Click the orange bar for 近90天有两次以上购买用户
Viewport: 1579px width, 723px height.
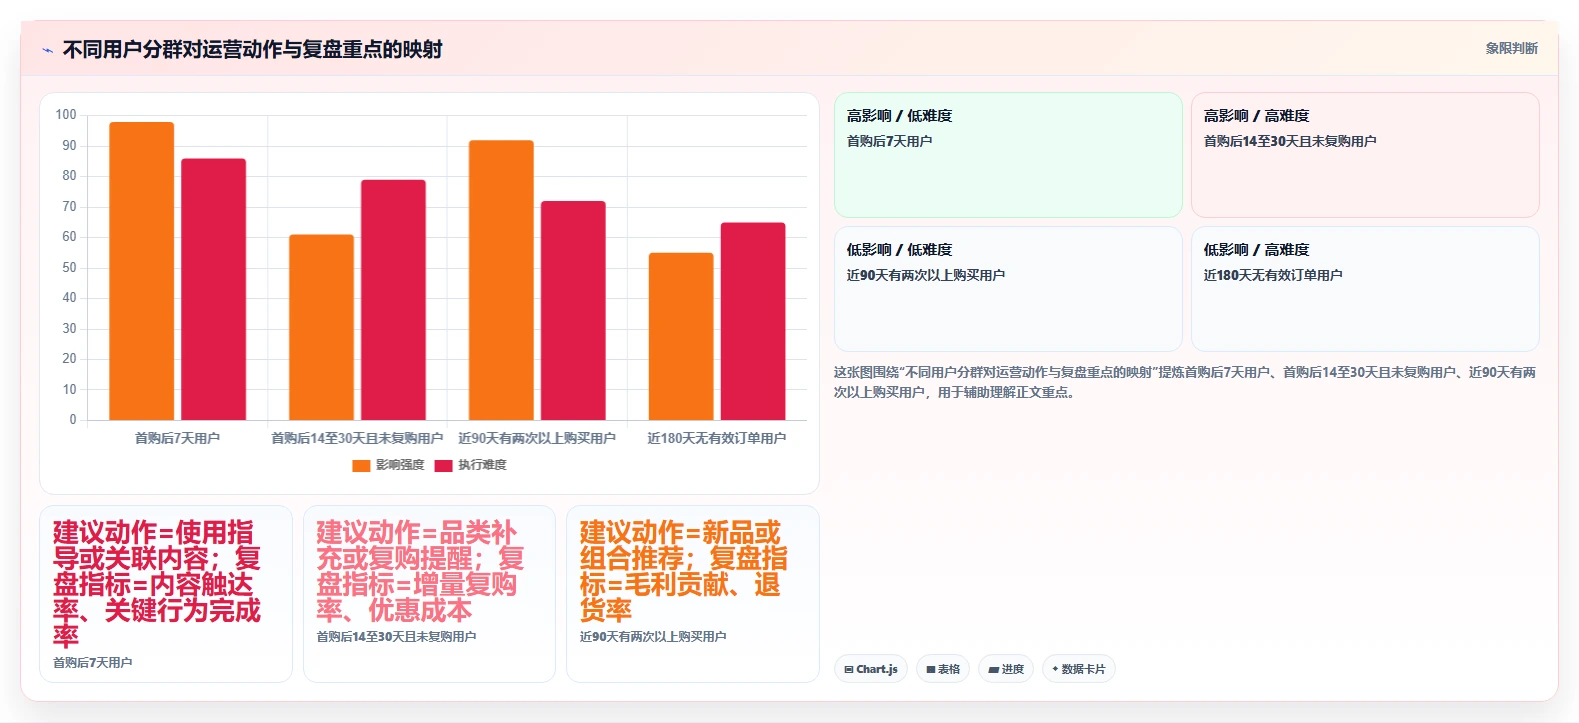pos(501,280)
